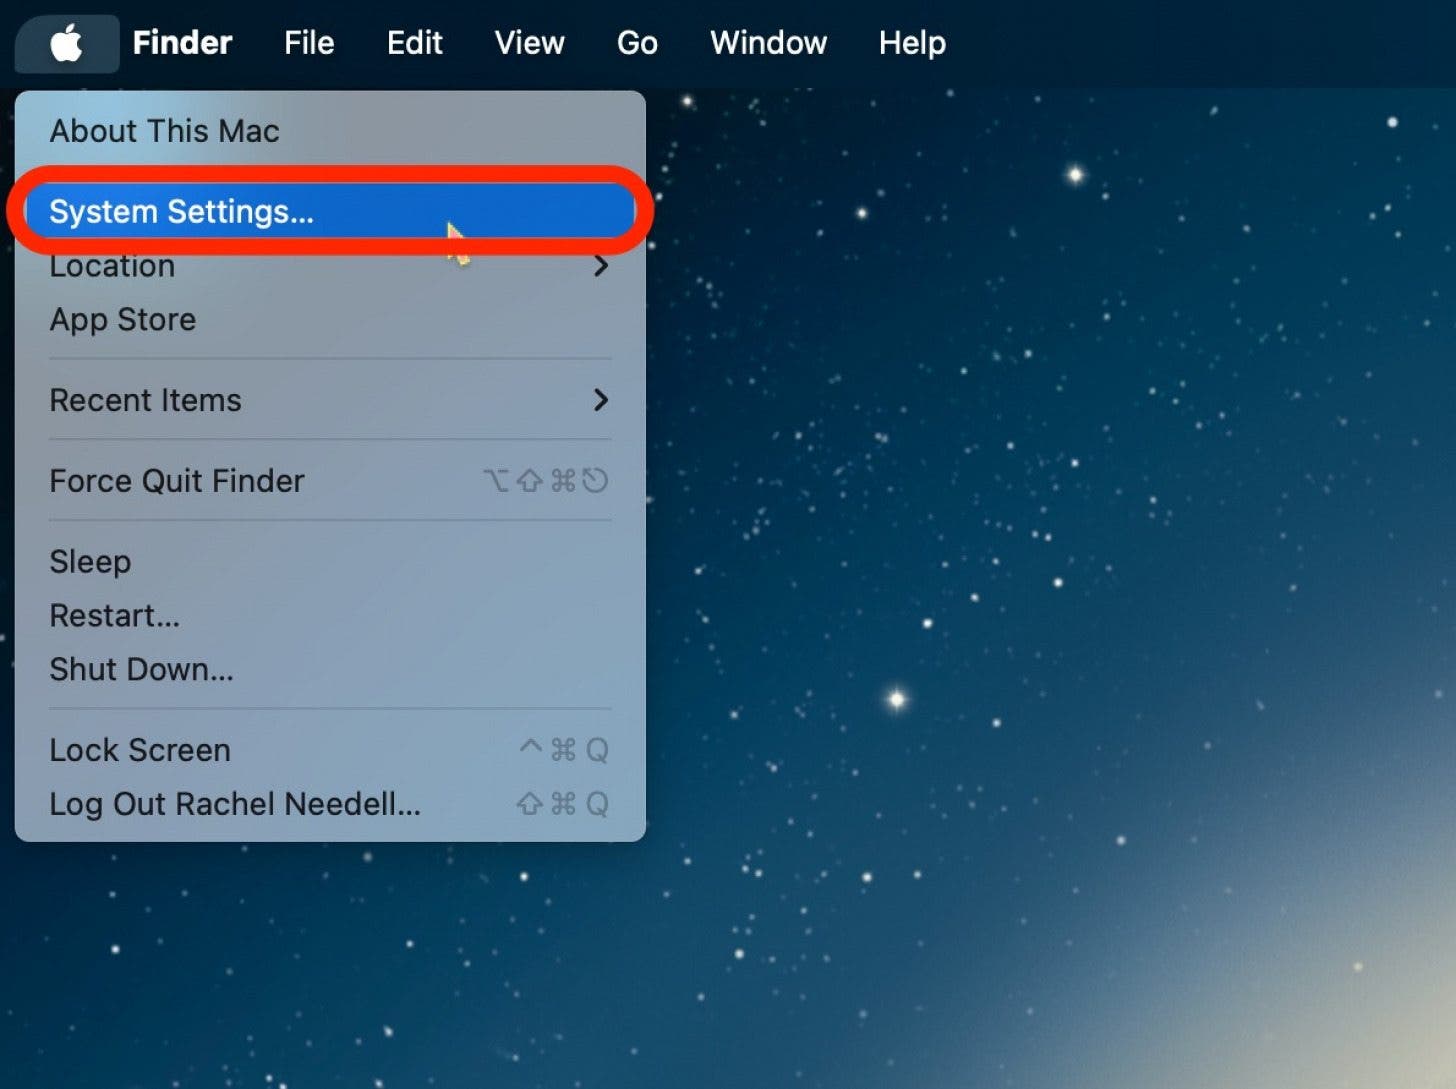Viewport: 1456px width, 1089px height.
Task: Select About This Mac
Action: [x=164, y=130]
